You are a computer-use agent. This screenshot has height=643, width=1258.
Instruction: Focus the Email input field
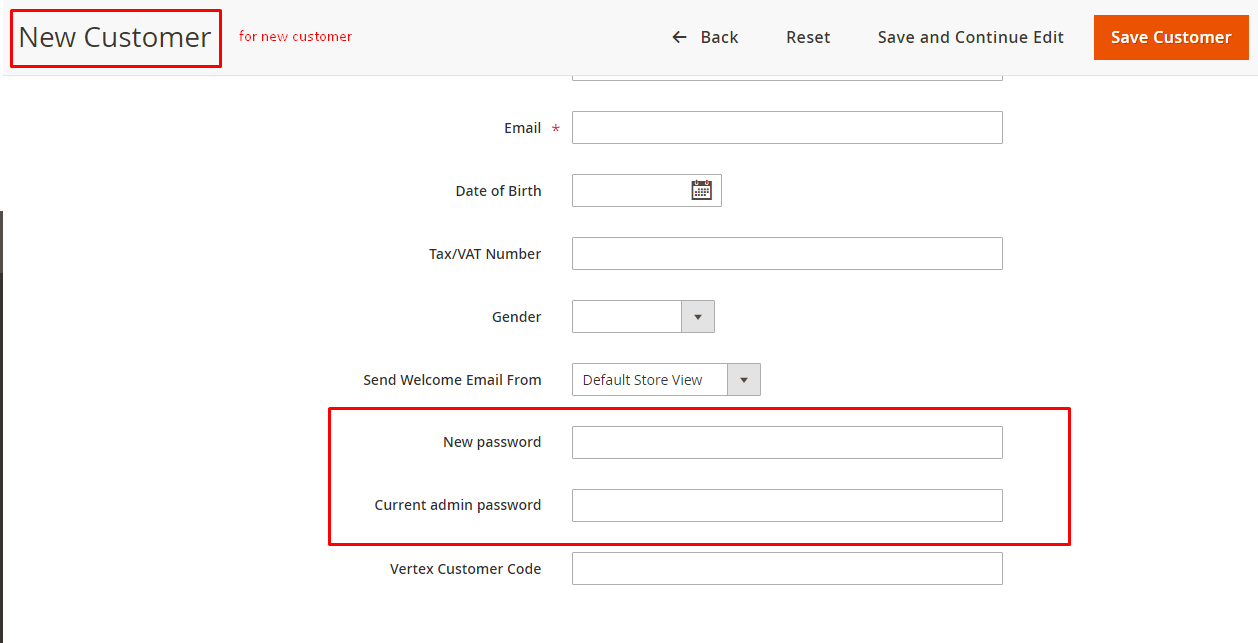click(786, 127)
